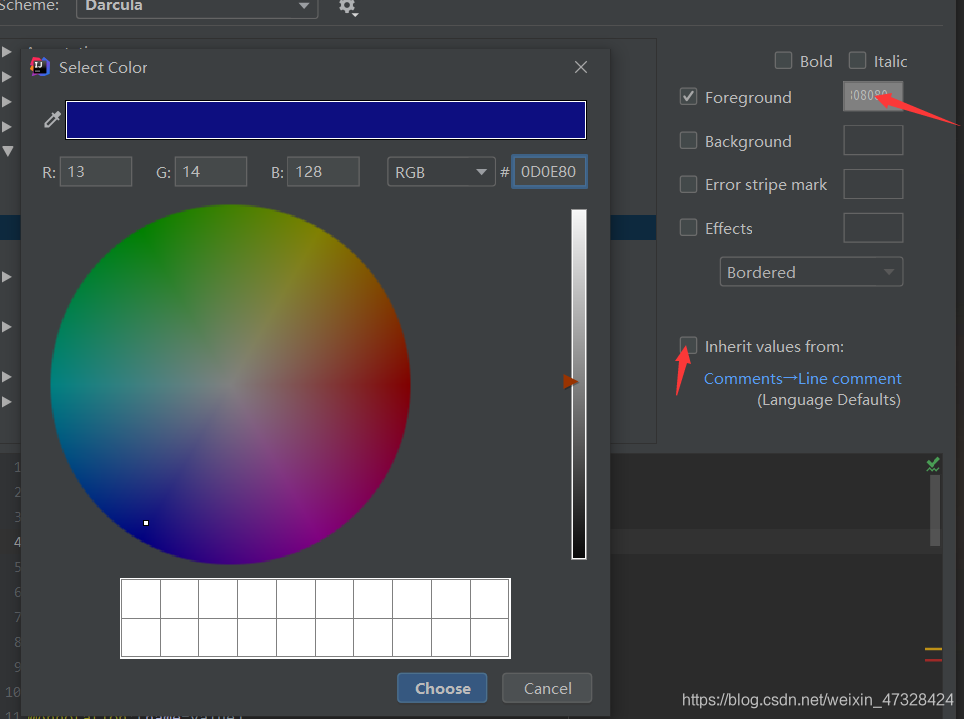Enable the Bold checkbox
964x719 pixels.
click(x=783, y=60)
